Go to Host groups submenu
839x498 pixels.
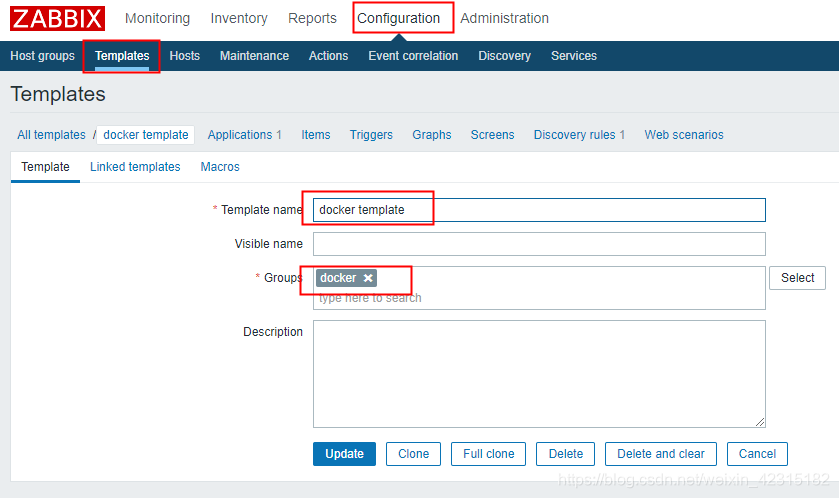click(x=43, y=56)
